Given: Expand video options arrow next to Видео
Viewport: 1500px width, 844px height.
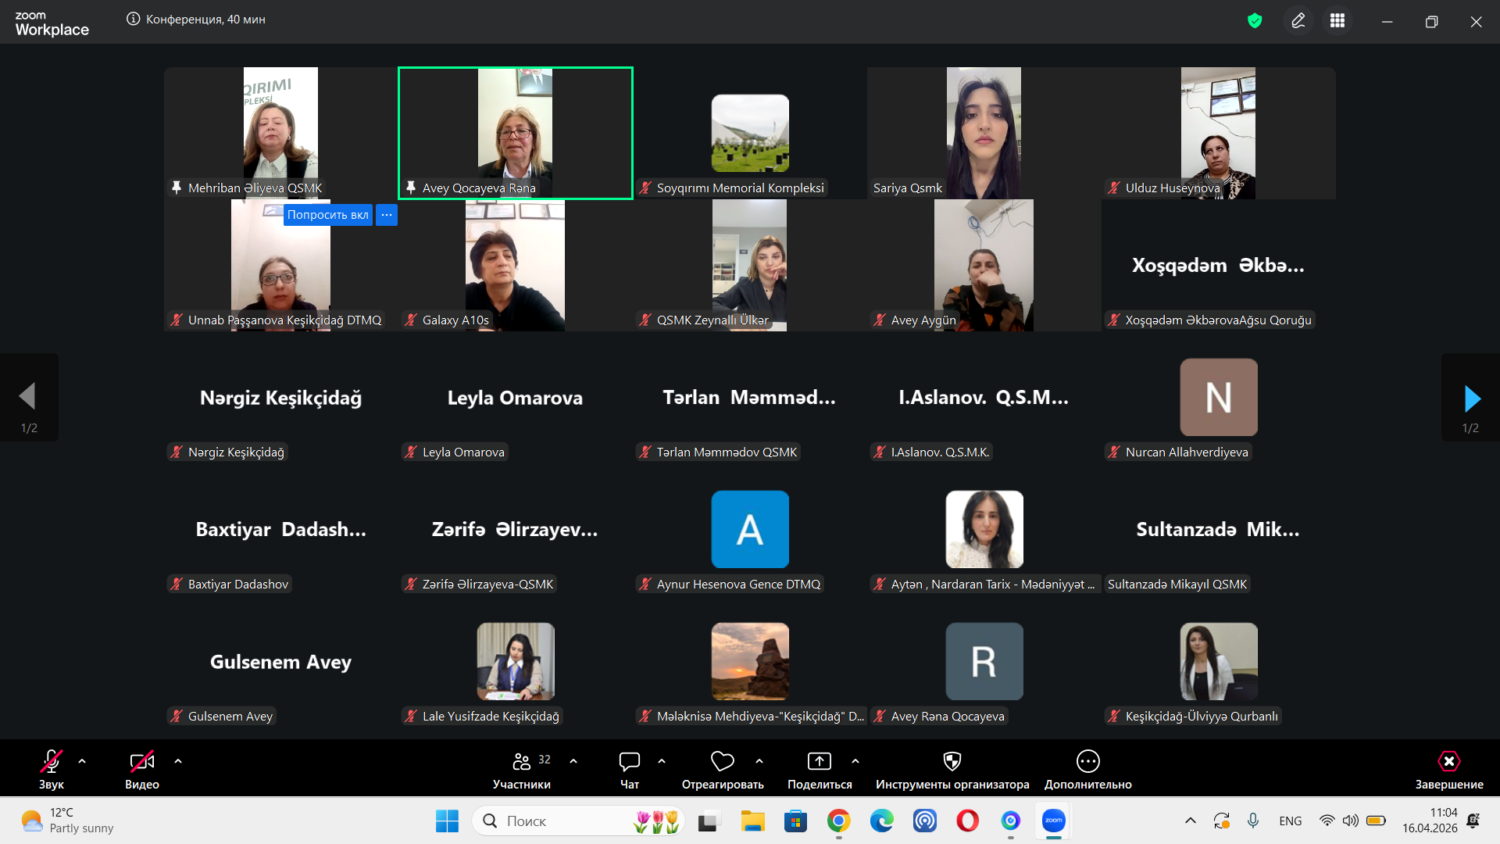Looking at the screenshot, I should click(x=178, y=761).
